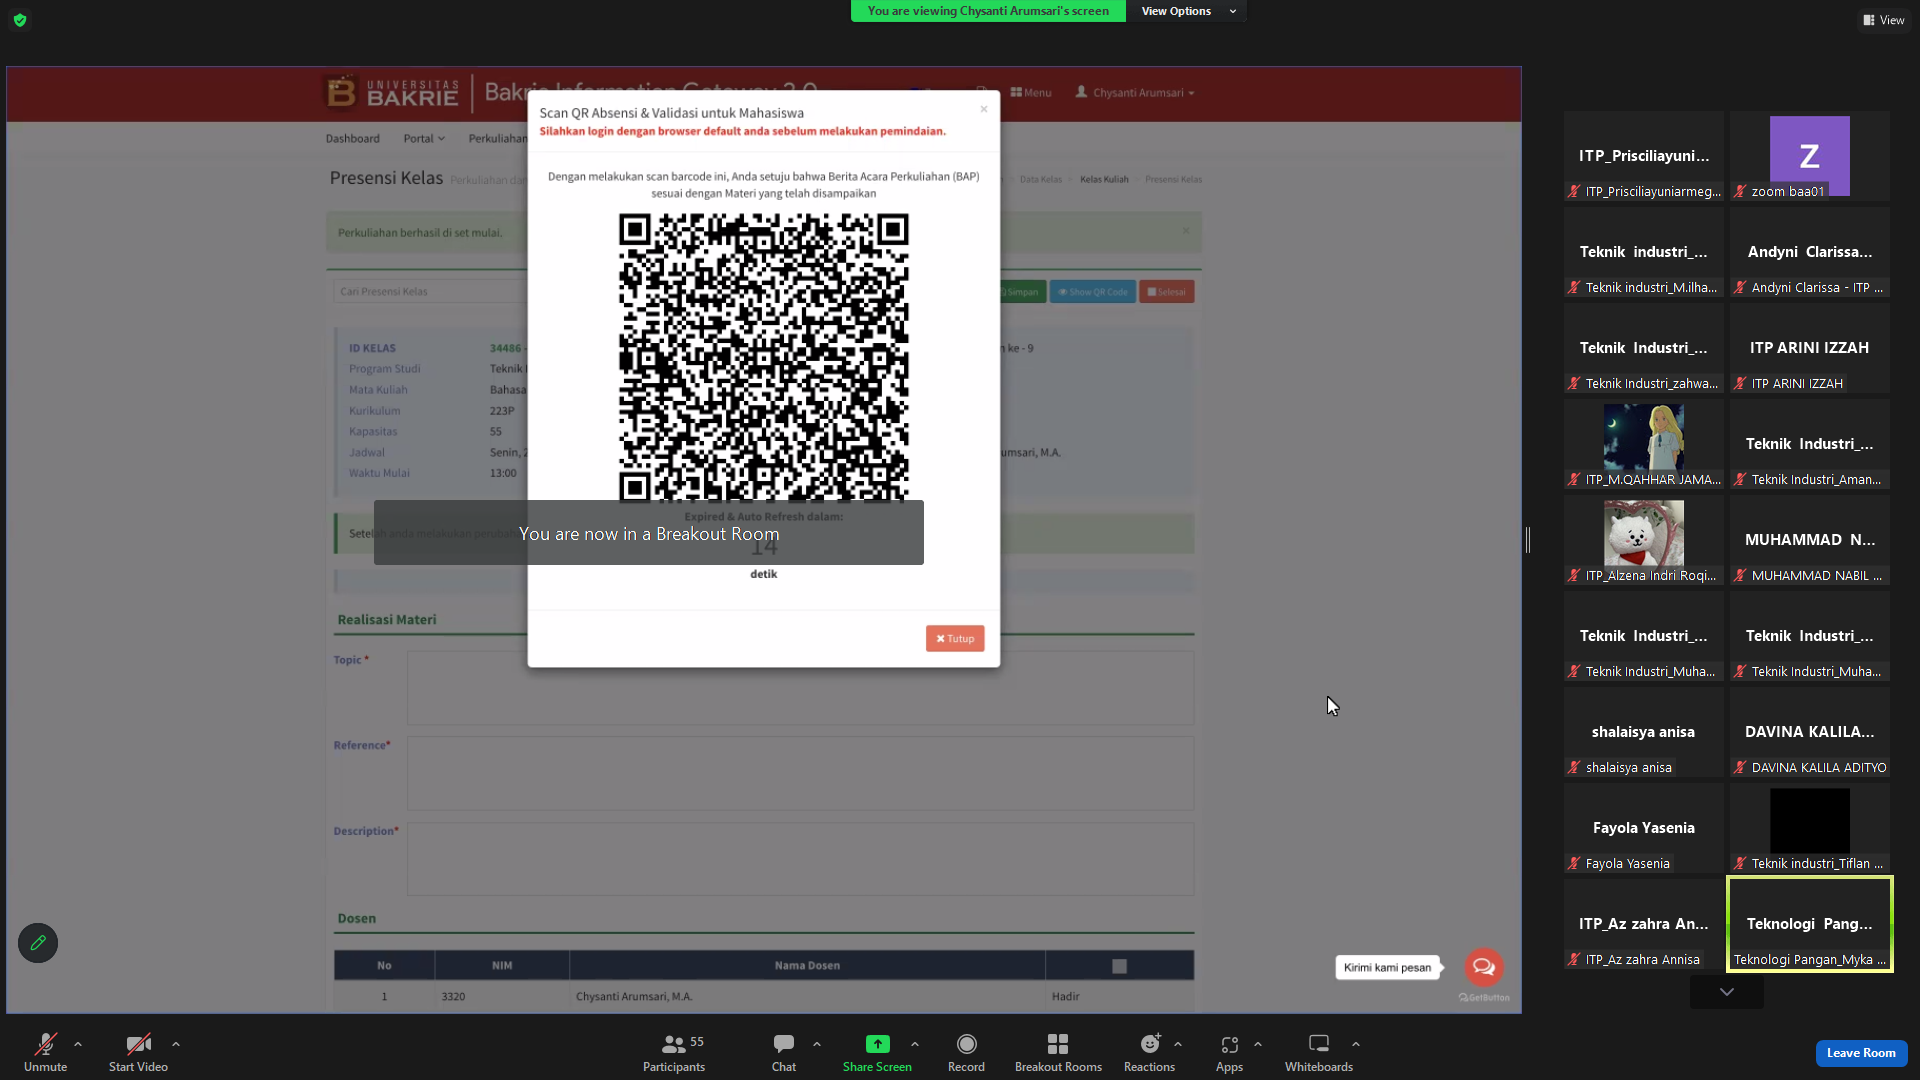Expand share options arrow next to Share Screen
The height and width of the screenshot is (1080, 1920).
(915, 1044)
